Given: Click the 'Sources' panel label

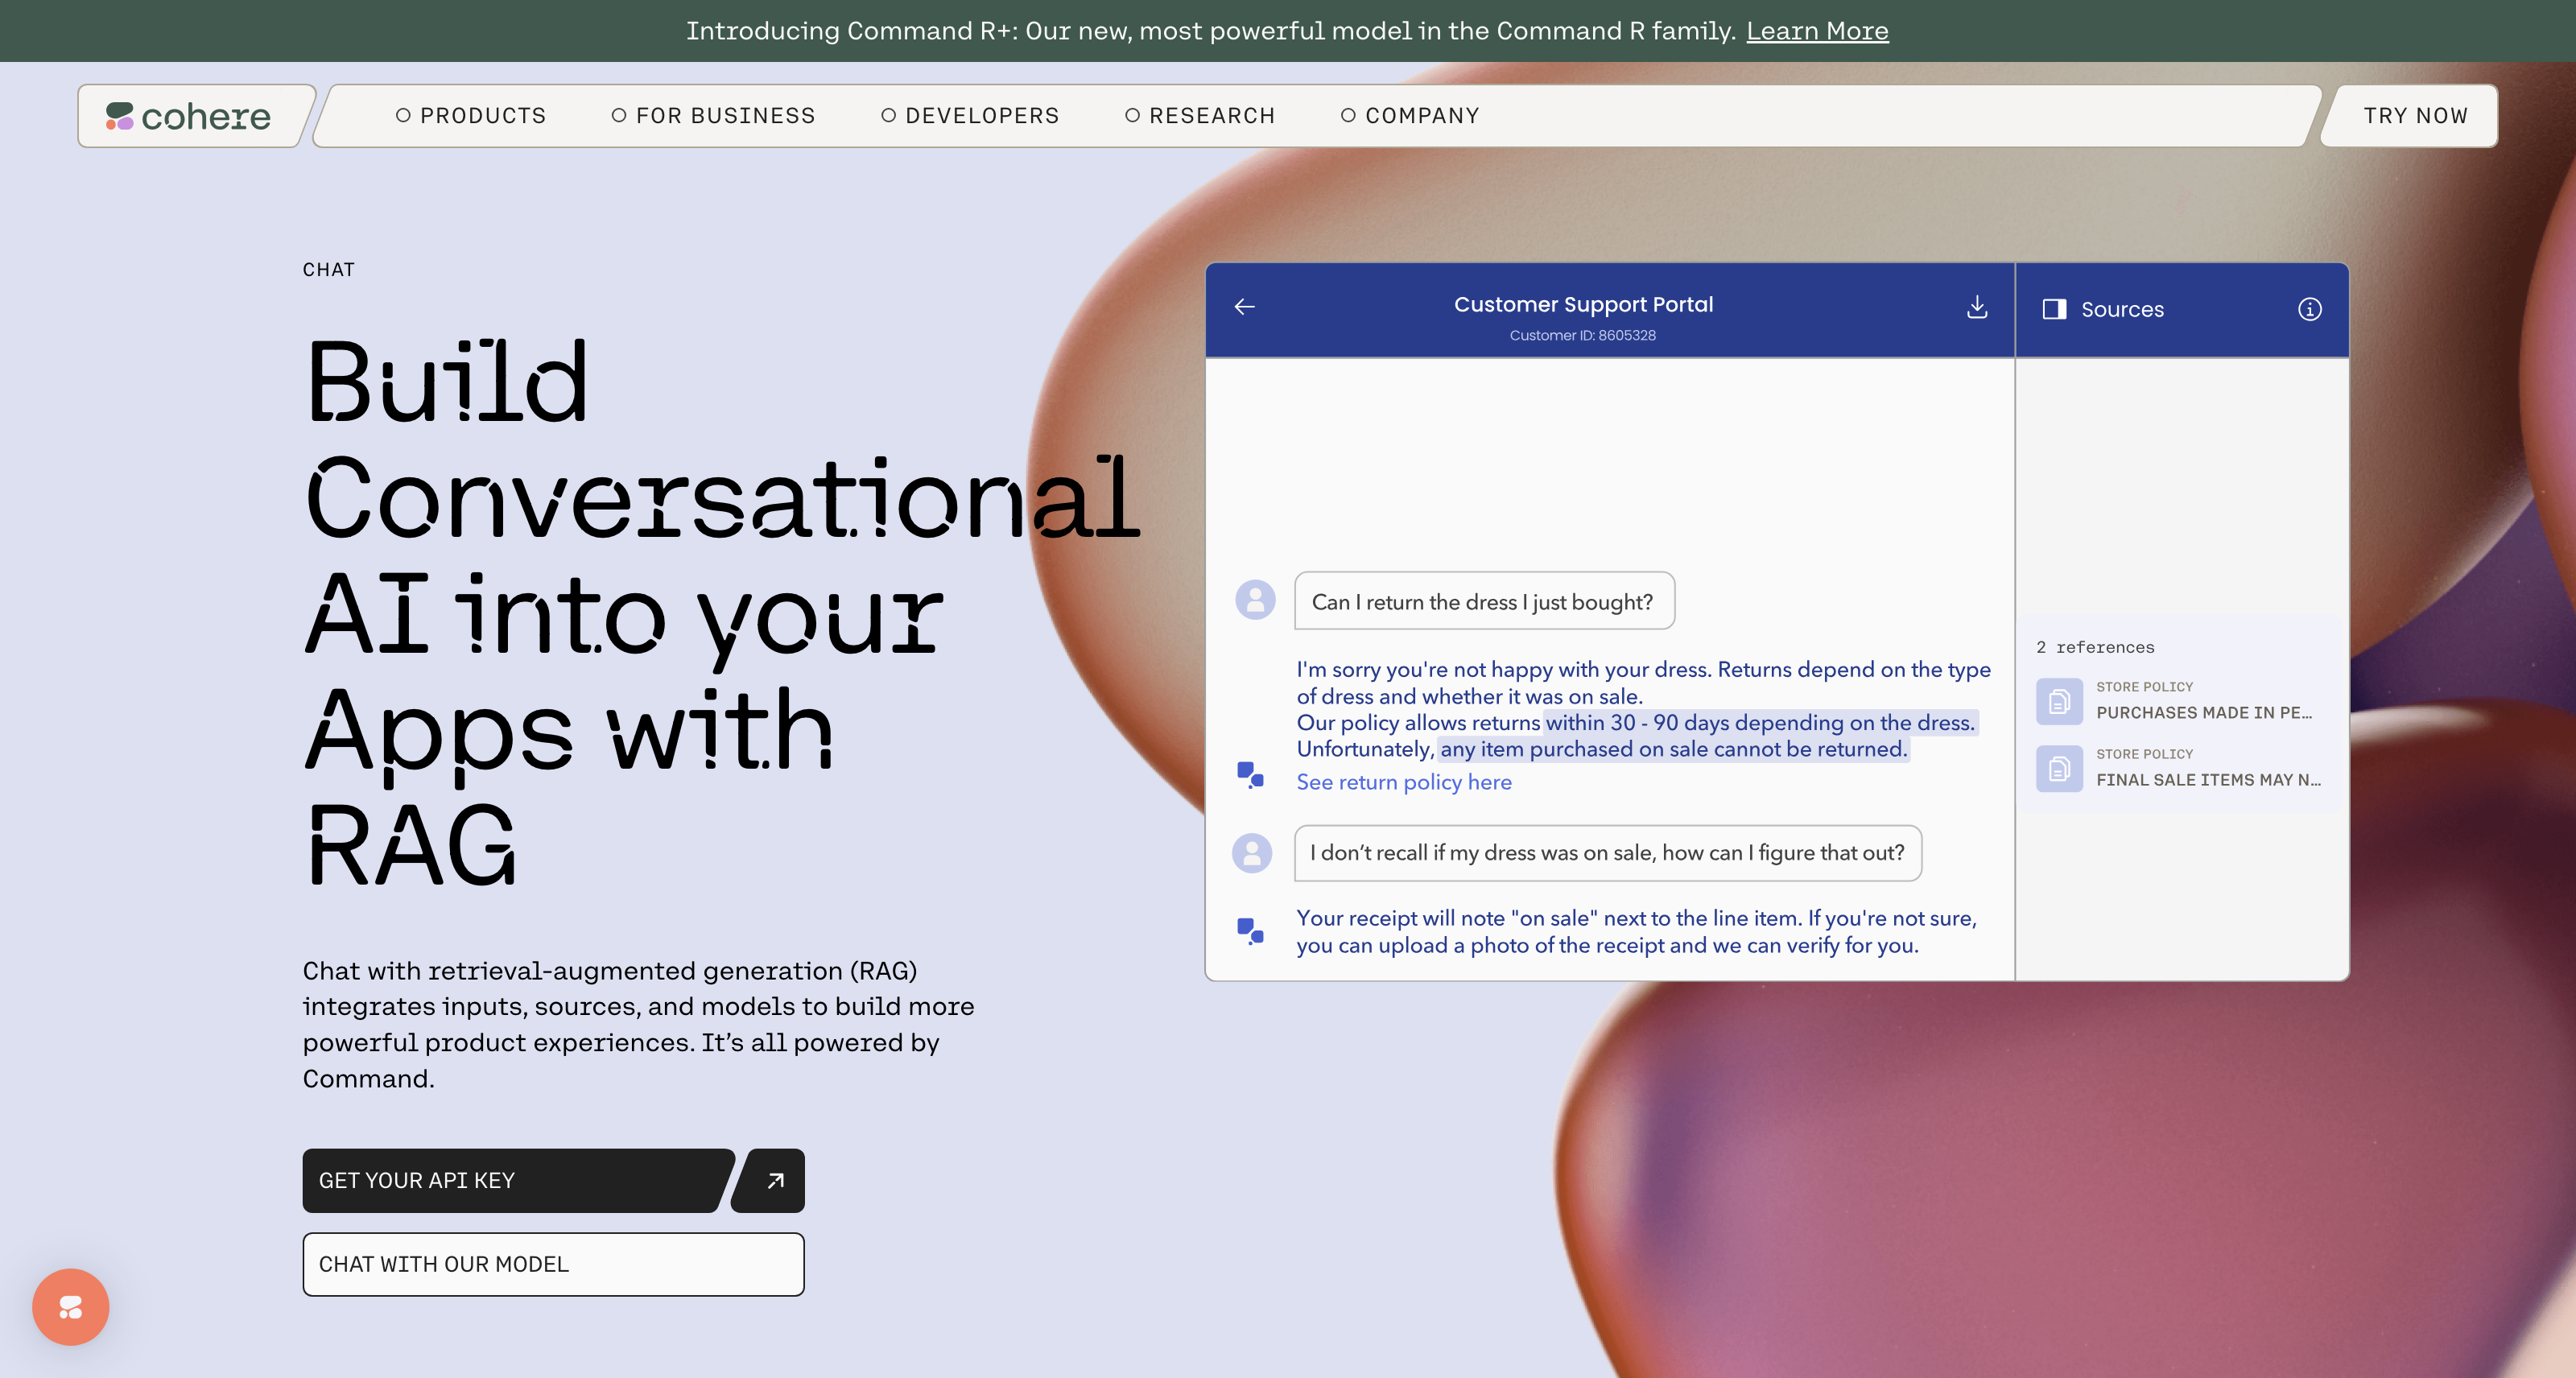Looking at the screenshot, I should tap(2122, 309).
